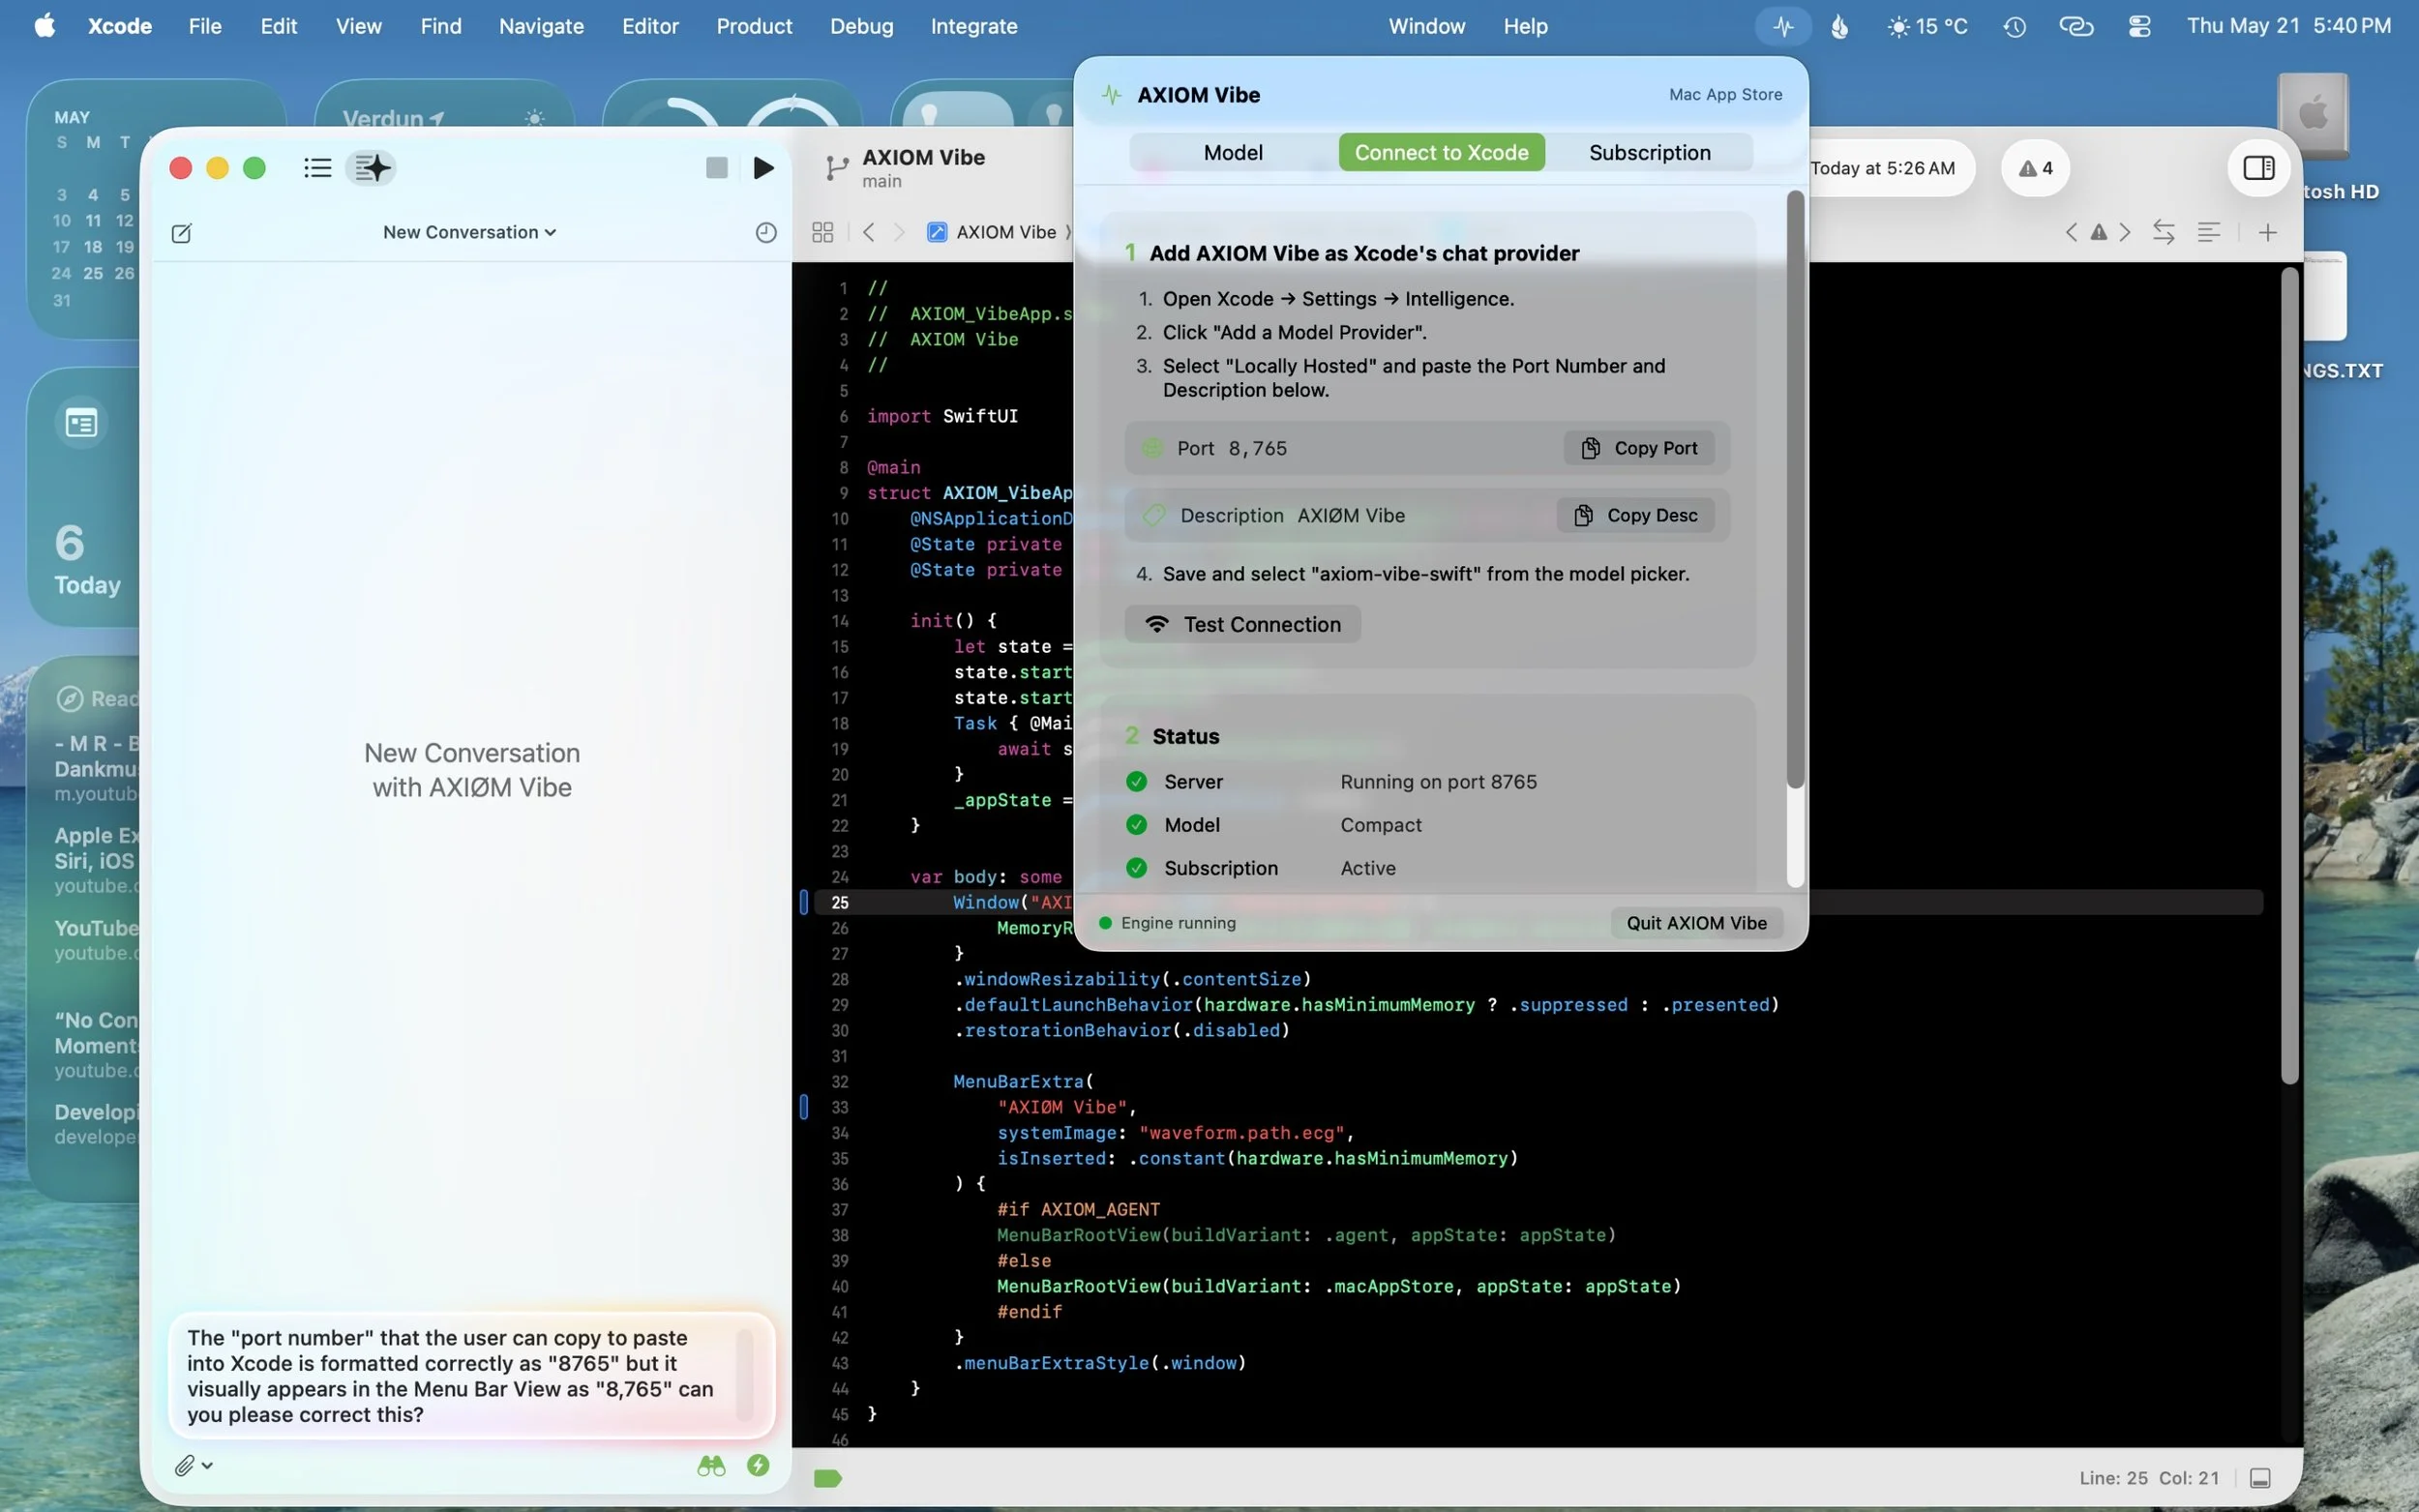The height and width of the screenshot is (1512, 2419).
Task: Click Test Connection button
Action: [x=1242, y=624]
